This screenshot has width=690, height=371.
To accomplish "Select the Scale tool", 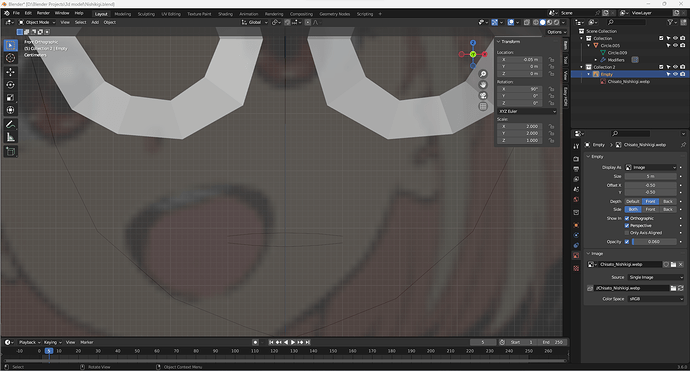I will pos(11,98).
